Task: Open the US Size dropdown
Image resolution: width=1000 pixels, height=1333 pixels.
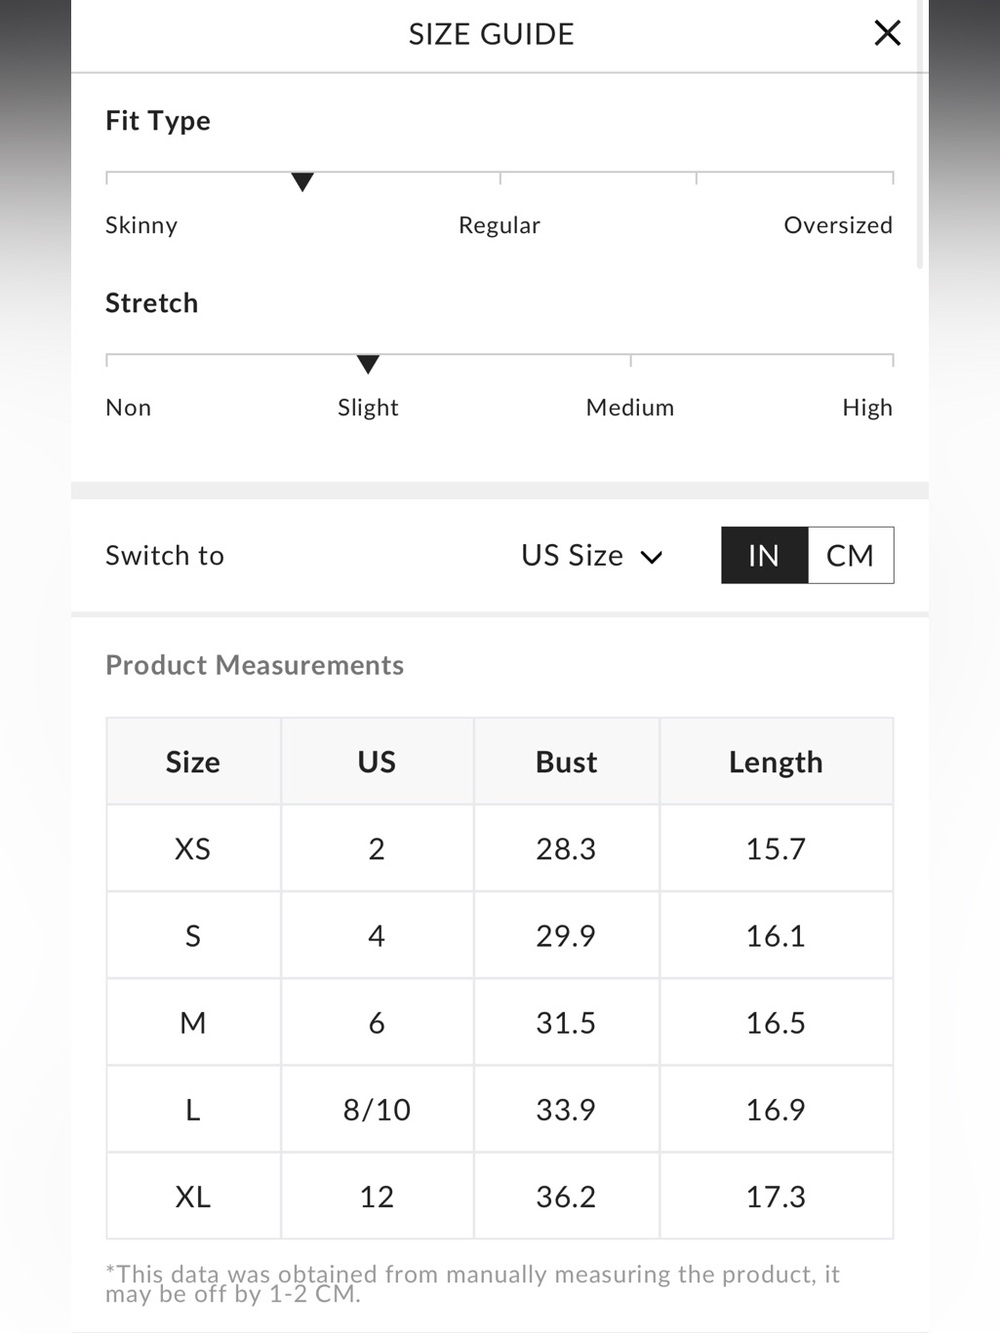Action: point(592,555)
